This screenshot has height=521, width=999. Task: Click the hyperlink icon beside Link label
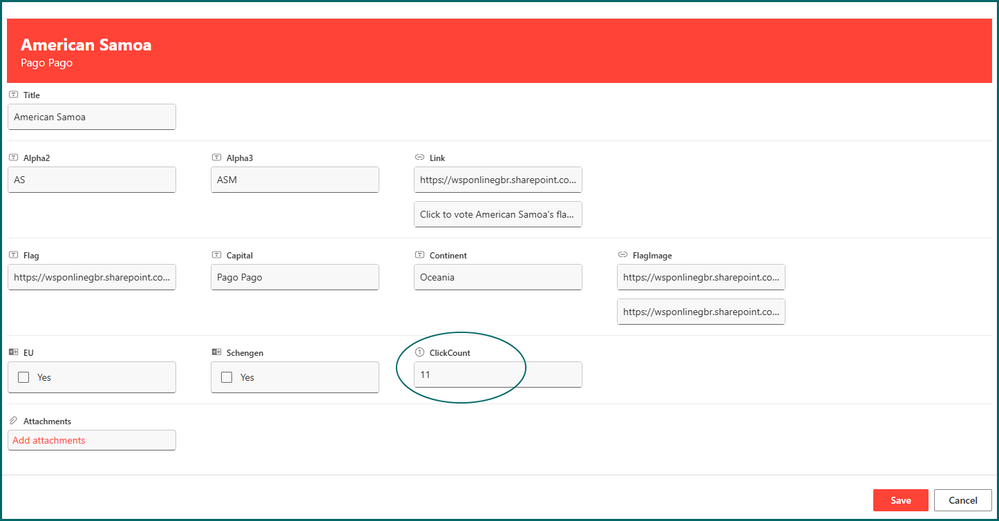click(419, 157)
